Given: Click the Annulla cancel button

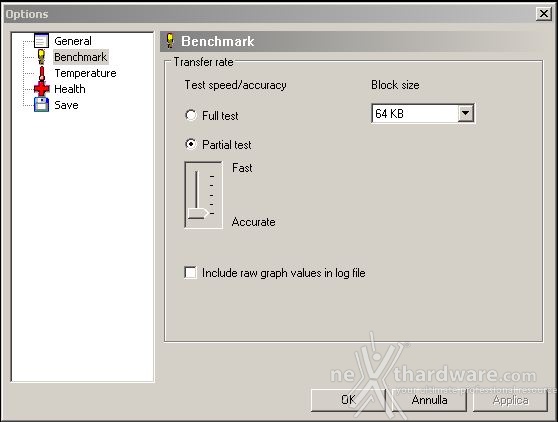Looking at the screenshot, I should pyautogui.click(x=429, y=400).
